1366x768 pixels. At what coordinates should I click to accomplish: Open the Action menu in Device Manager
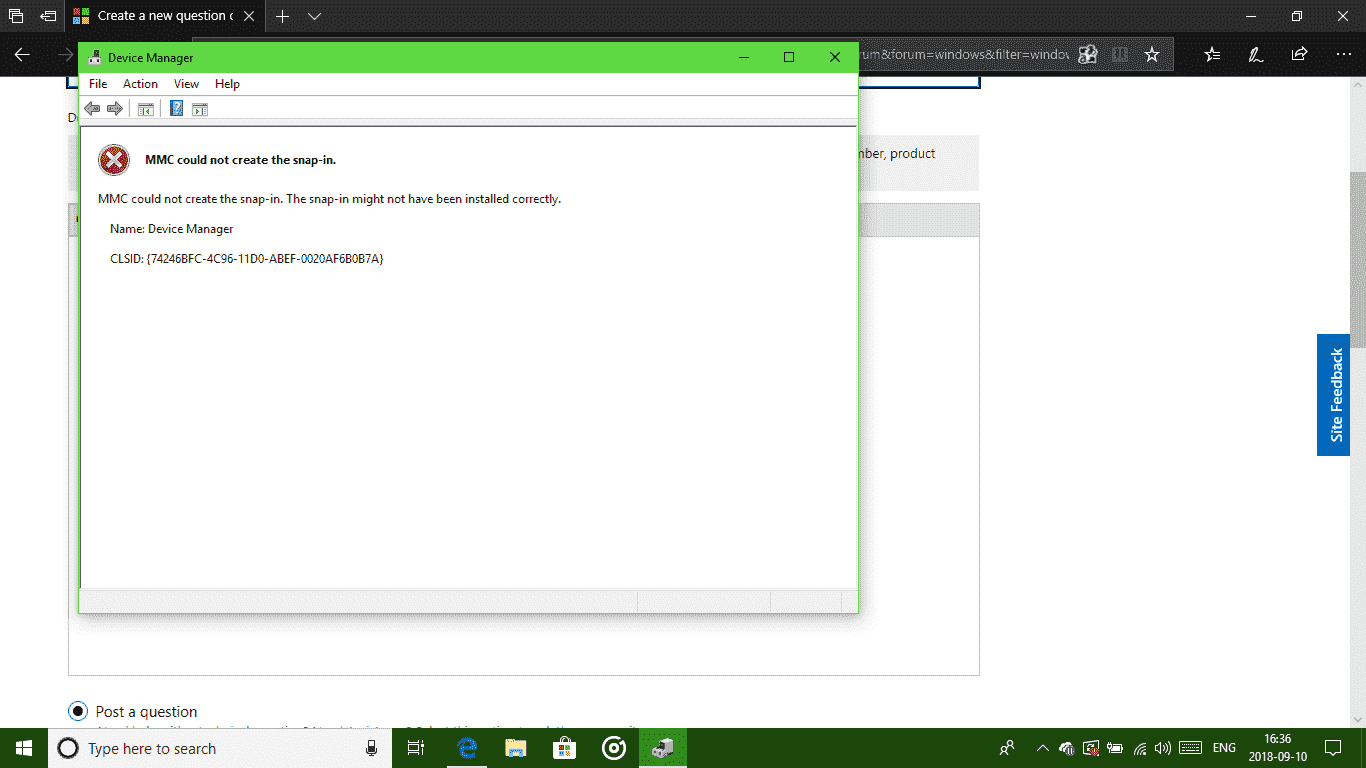pos(140,84)
